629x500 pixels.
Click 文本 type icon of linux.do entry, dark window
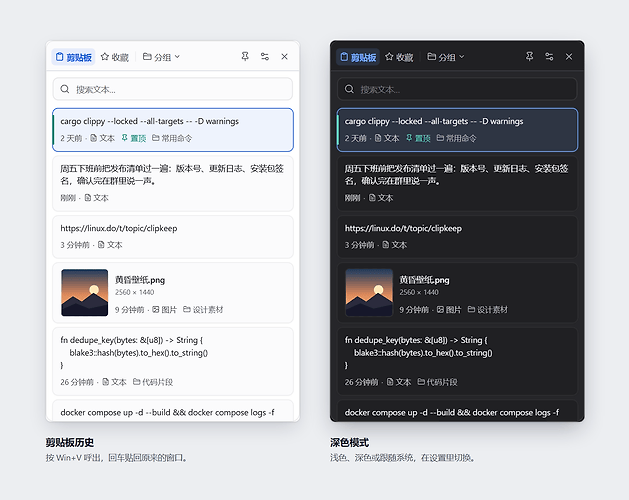[x=386, y=244]
